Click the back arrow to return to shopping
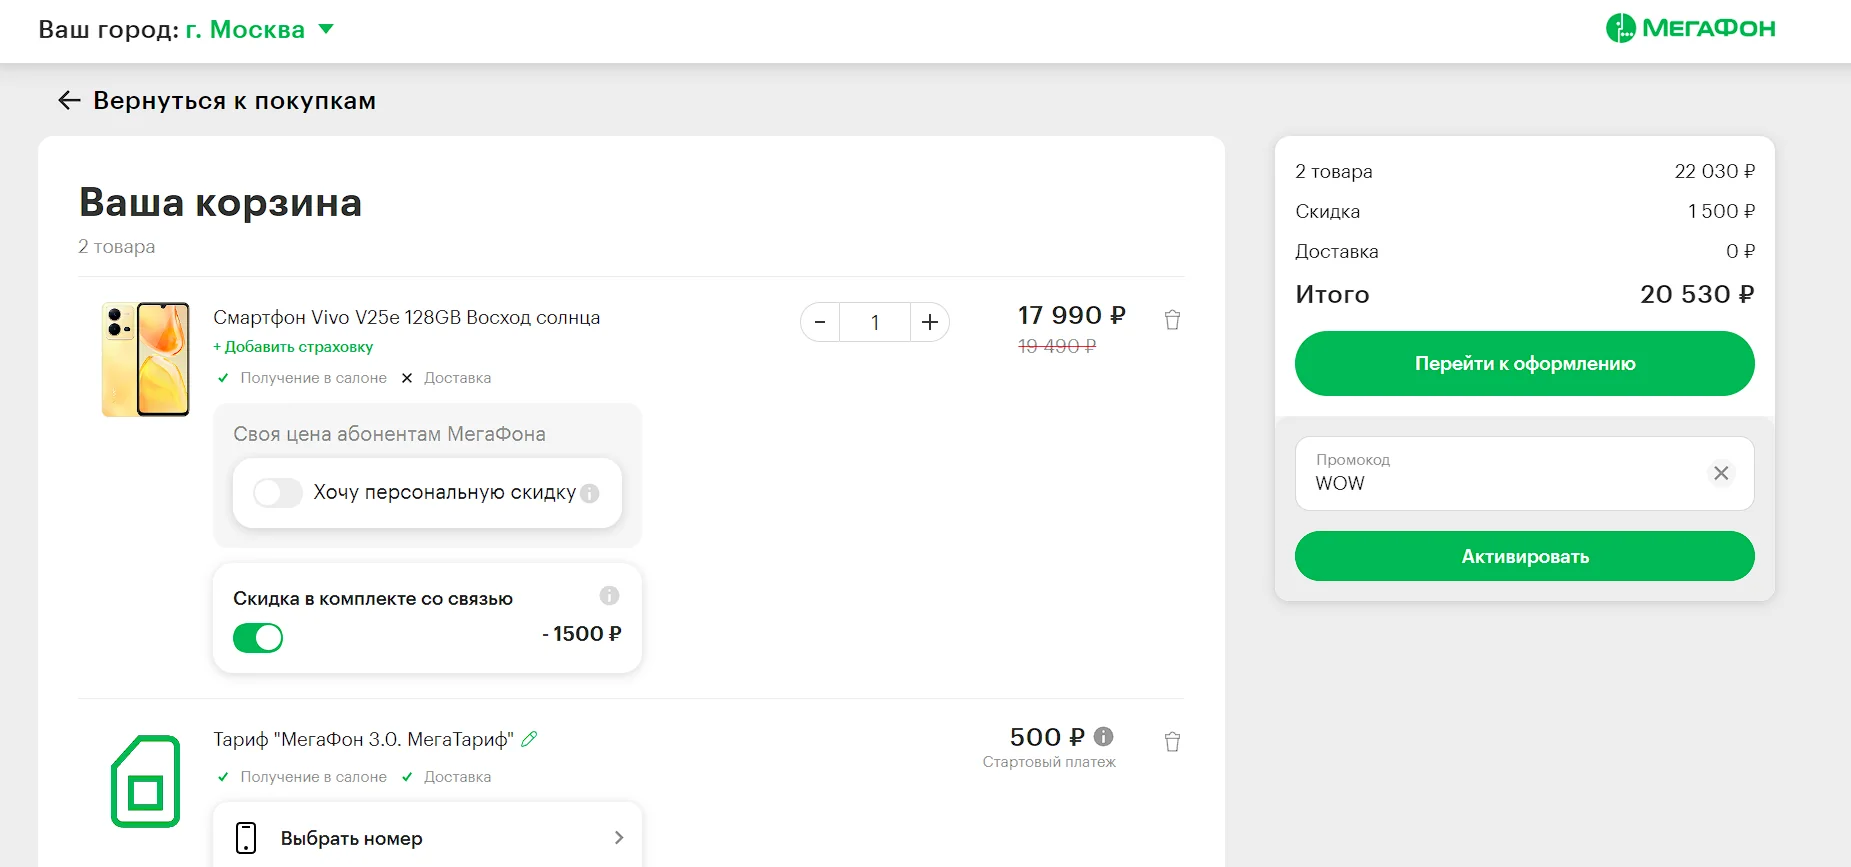1851x867 pixels. pyautogui.click(x=69, y=100)
